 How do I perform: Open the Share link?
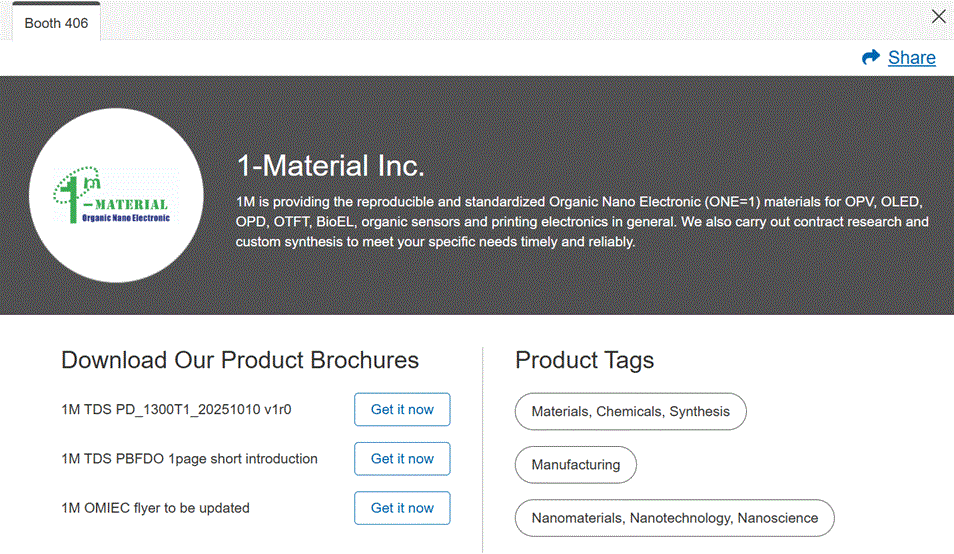pos(911,58)
